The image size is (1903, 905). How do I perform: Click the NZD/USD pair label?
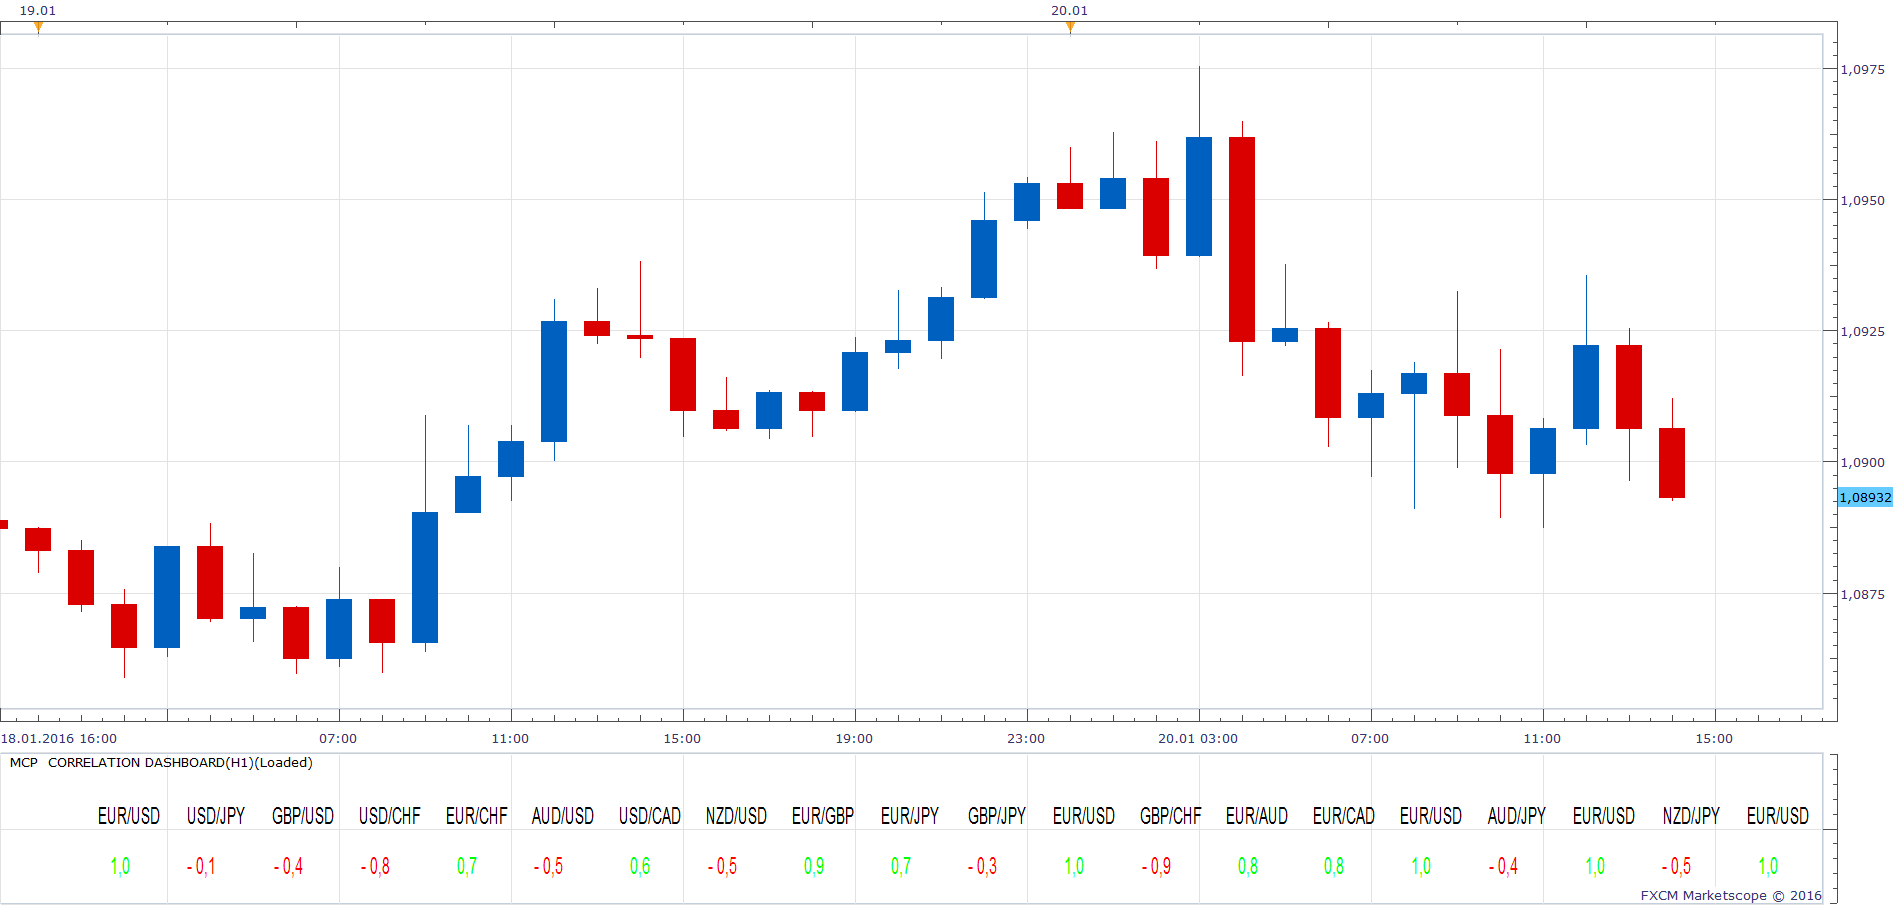pos(737,816)
